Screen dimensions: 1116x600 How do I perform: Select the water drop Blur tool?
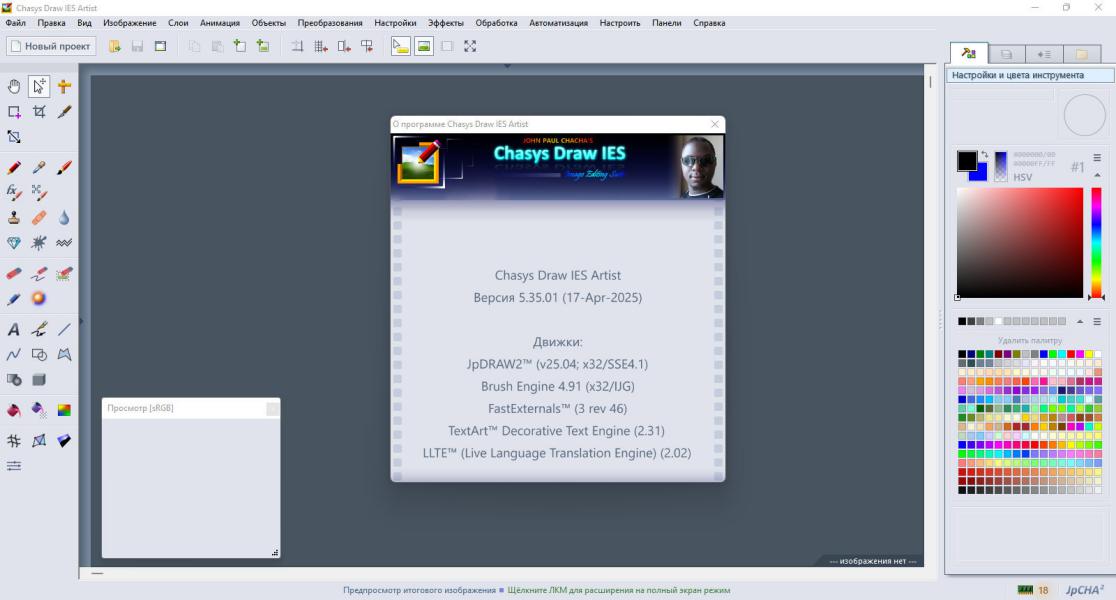64,218
